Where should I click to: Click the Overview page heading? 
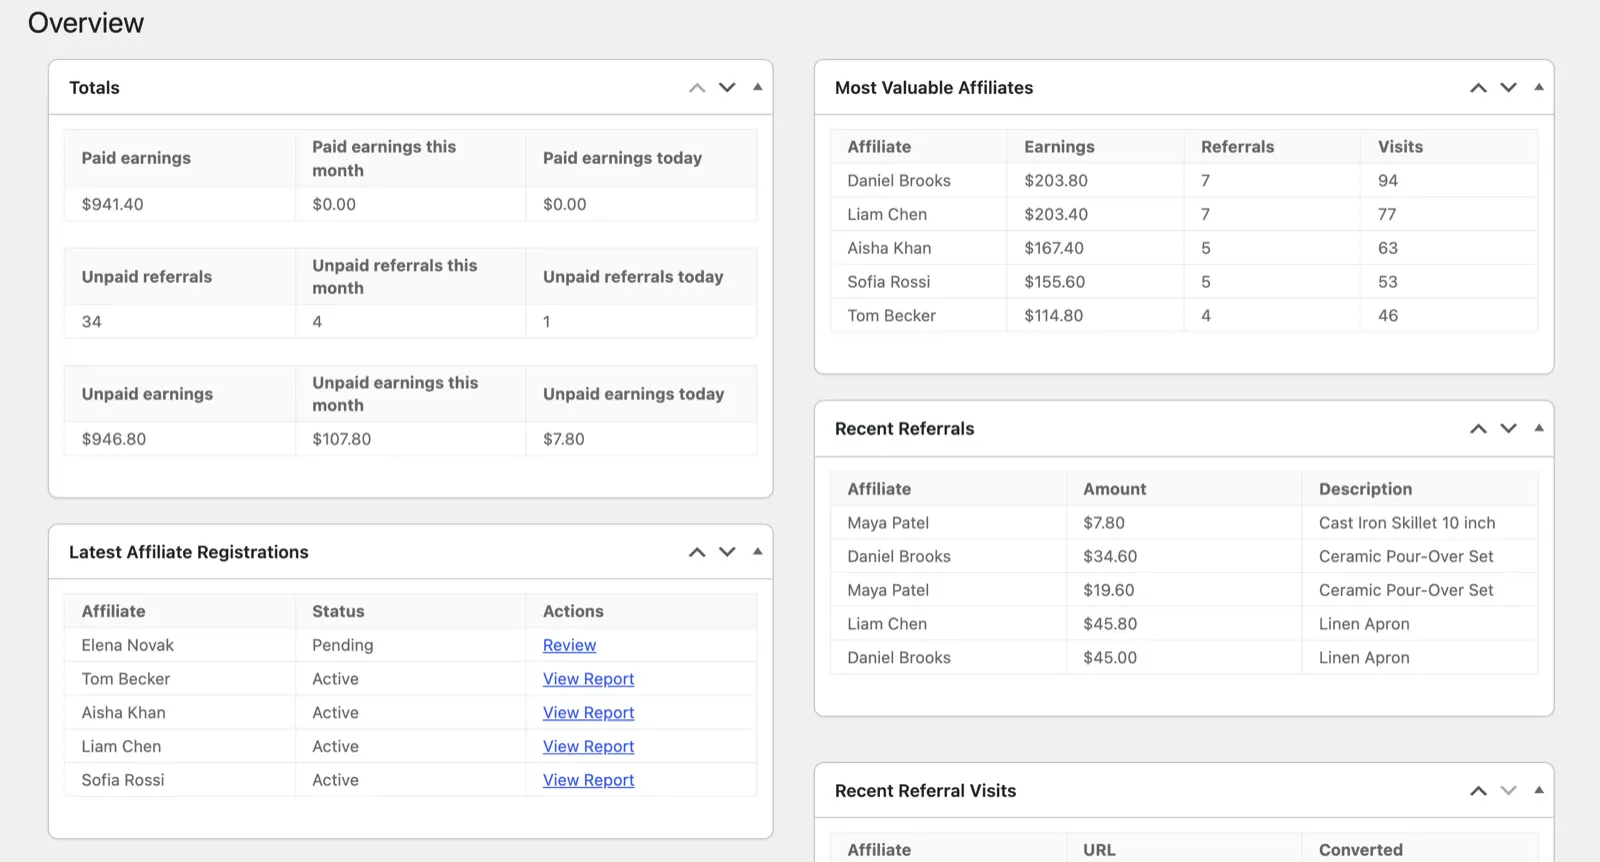coord(86,23)
